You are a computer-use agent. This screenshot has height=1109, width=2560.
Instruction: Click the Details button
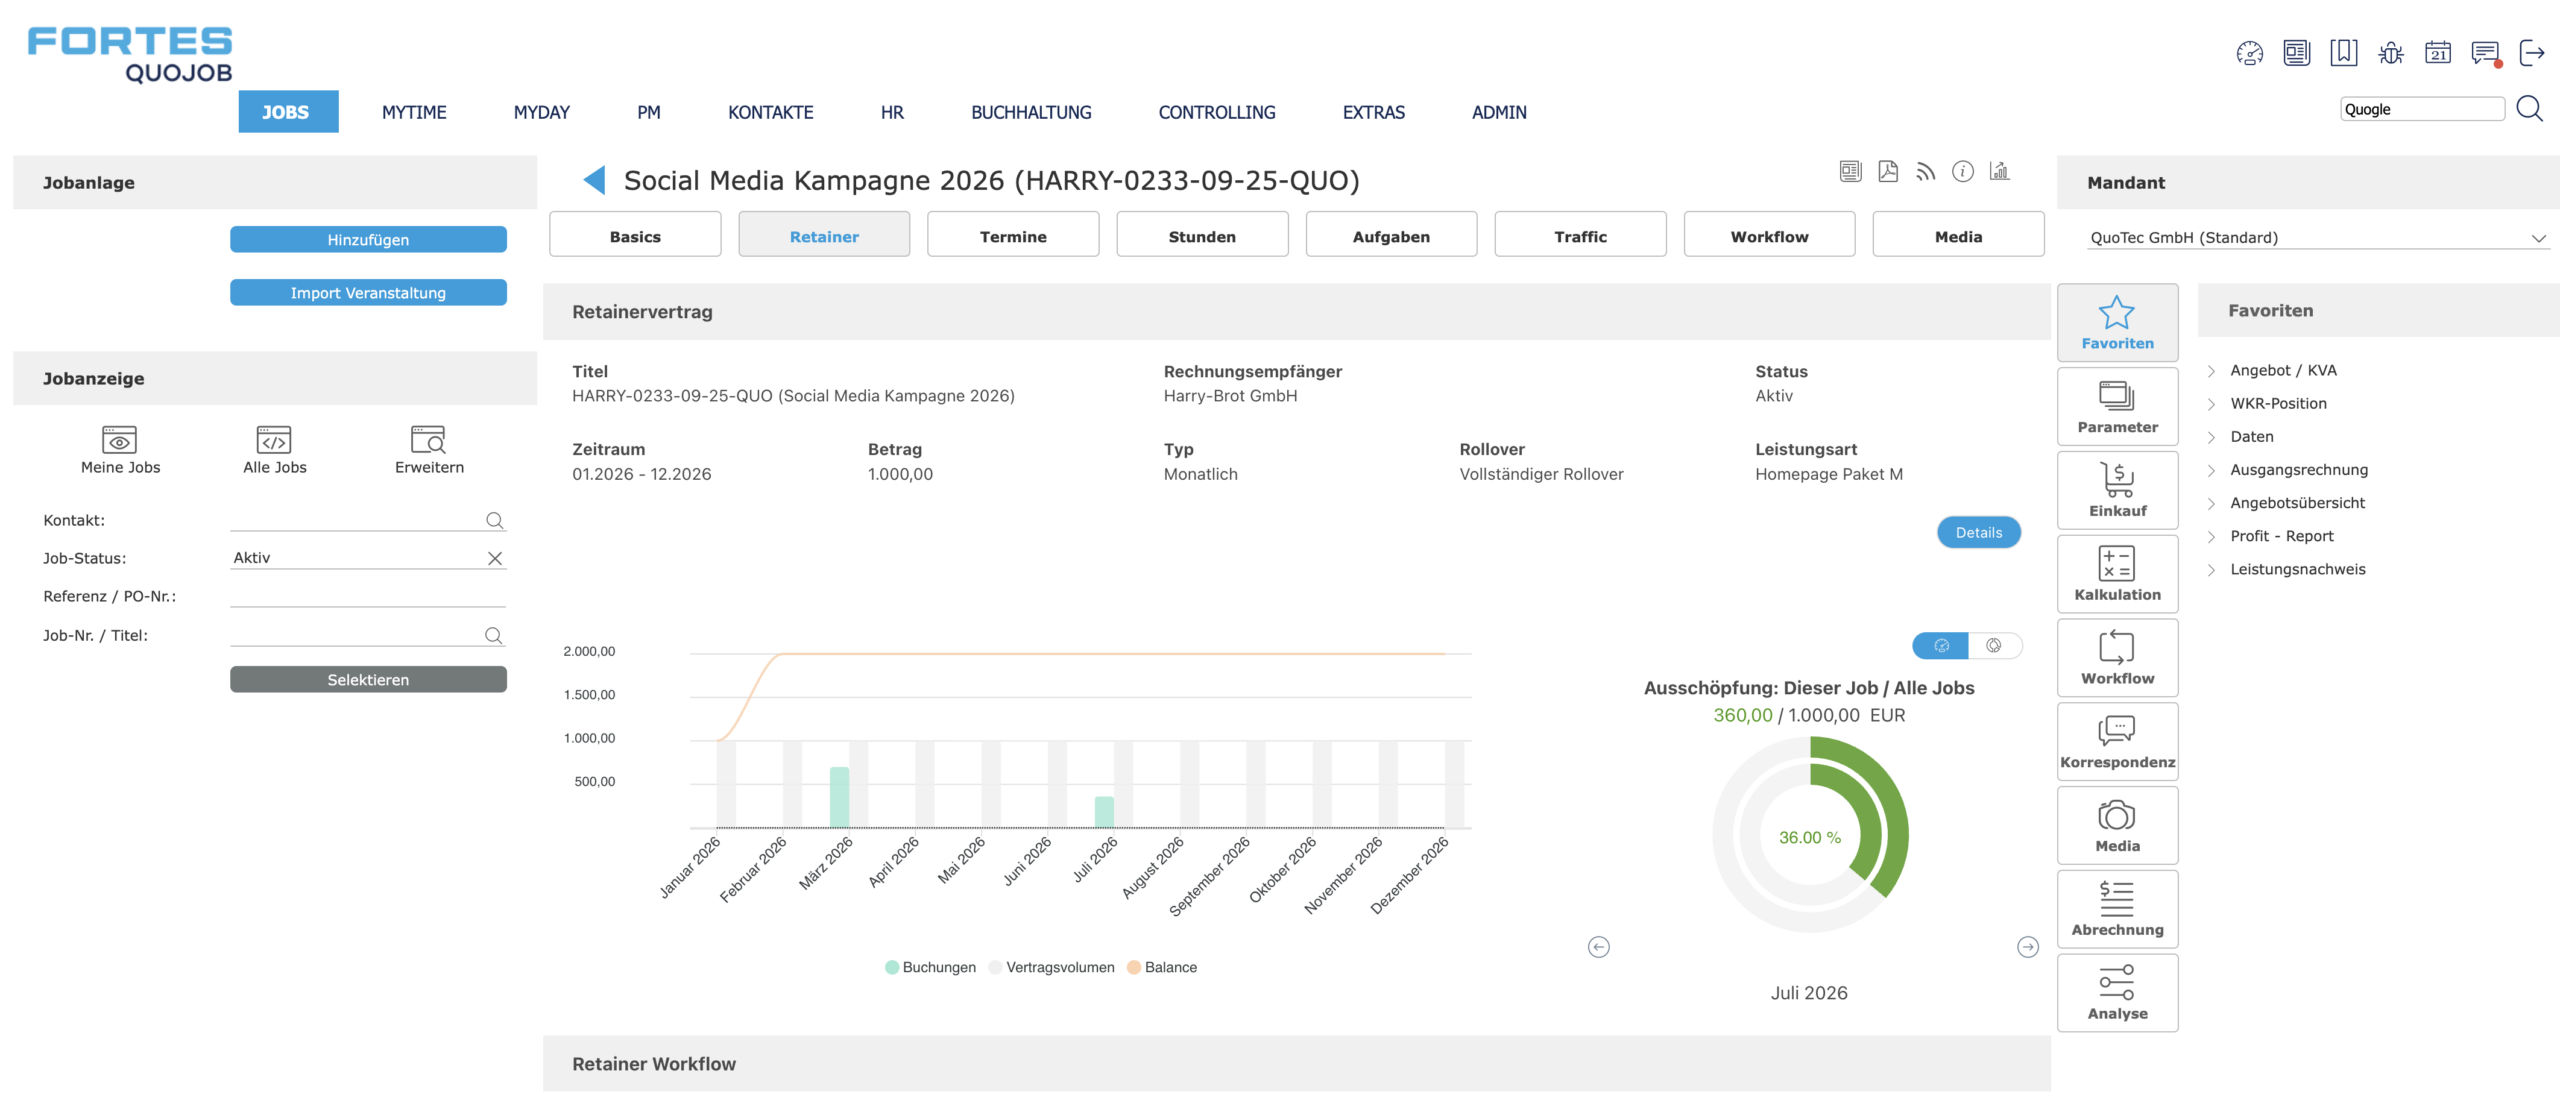pyautogui.click(x=1978, y=532)
